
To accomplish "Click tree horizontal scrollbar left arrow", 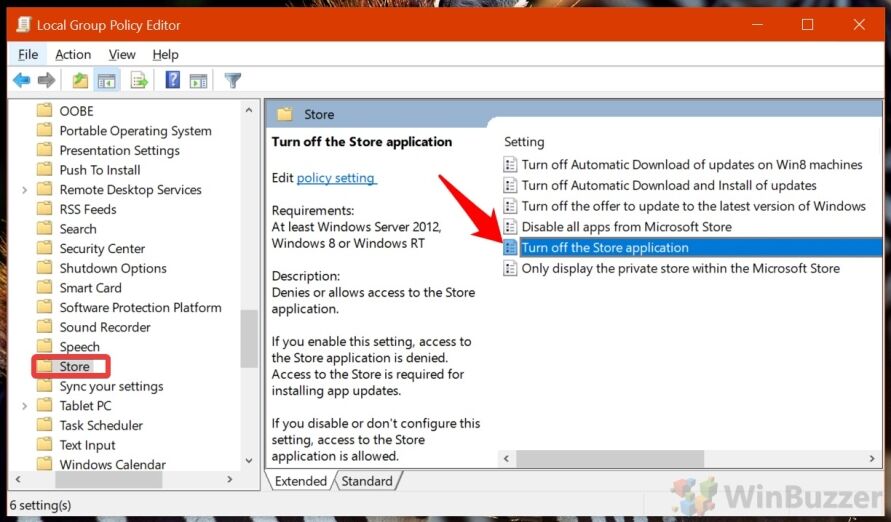I will (18, 479).
